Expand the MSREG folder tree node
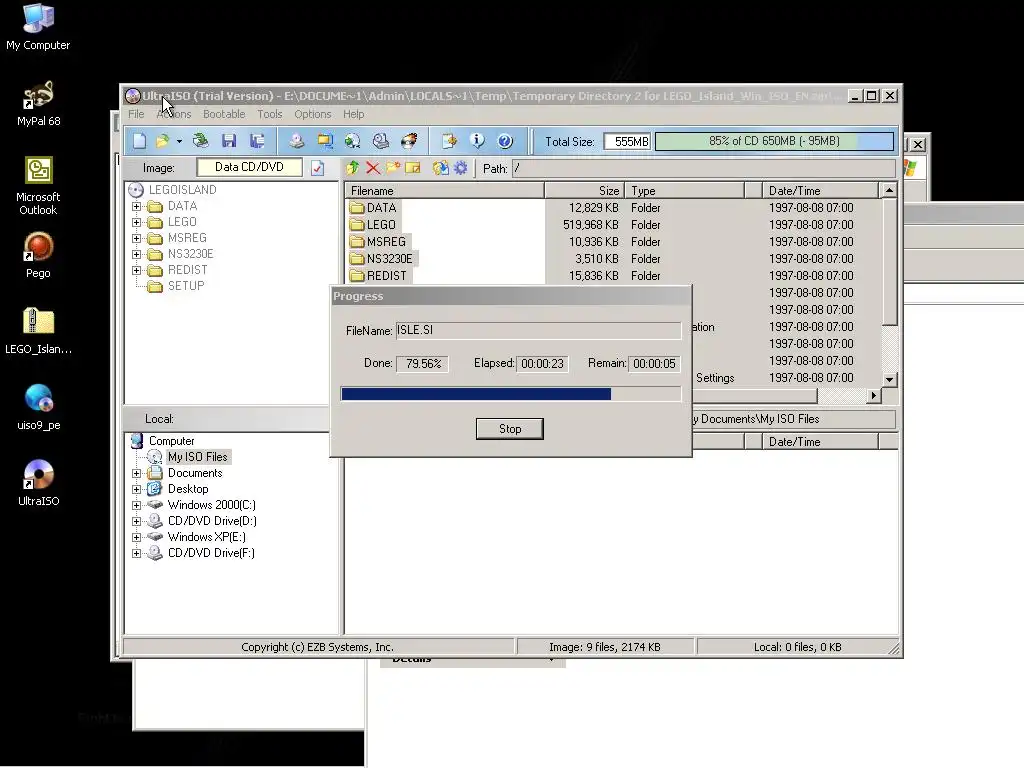1024x768 pixels. (x=136, y=238)
